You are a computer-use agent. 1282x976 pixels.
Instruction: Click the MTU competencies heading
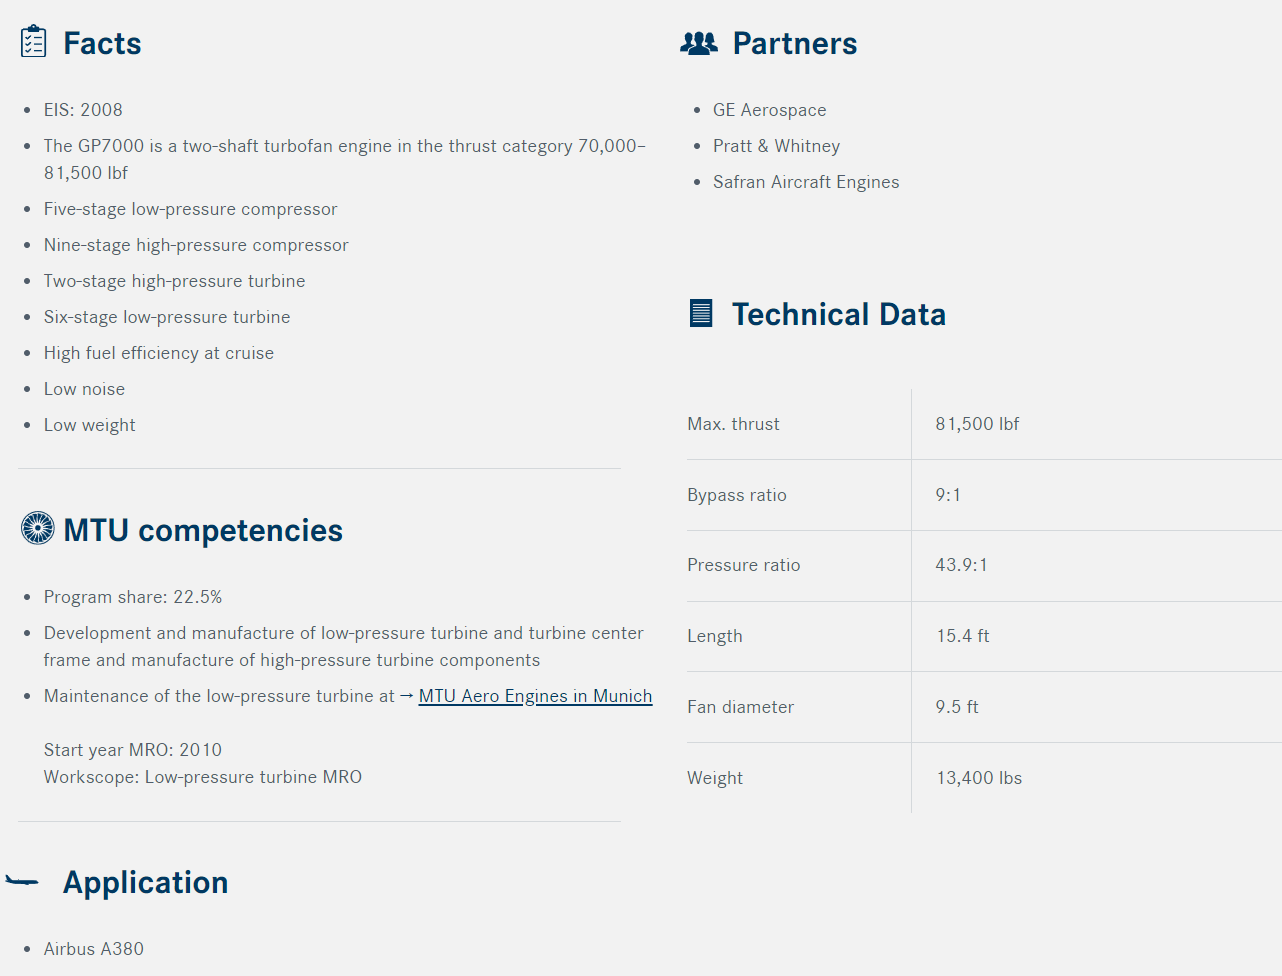point(203,530)
